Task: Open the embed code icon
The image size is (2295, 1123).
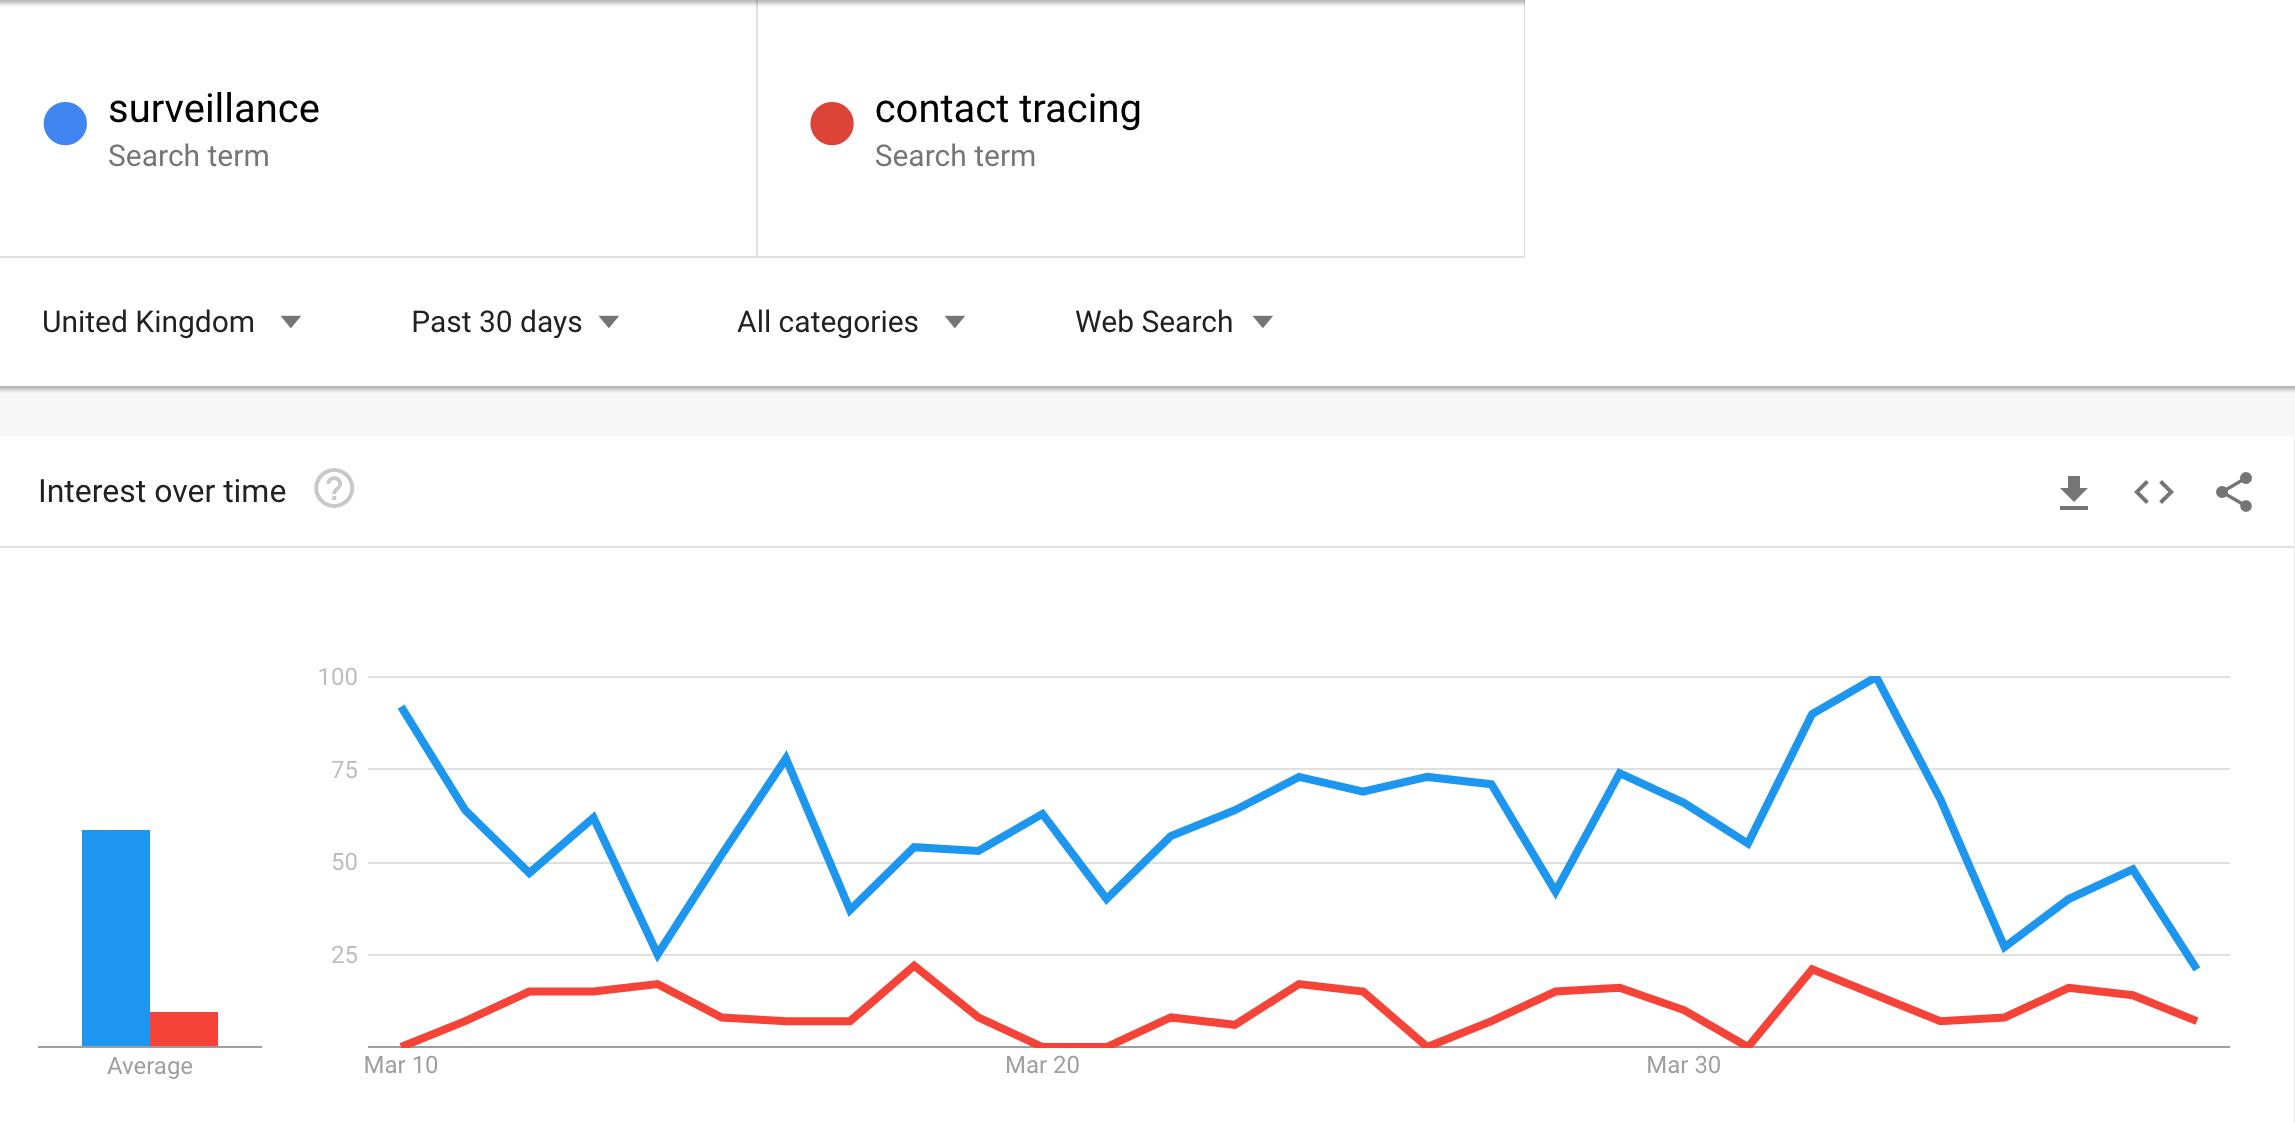Action: tap(2154, 492)
